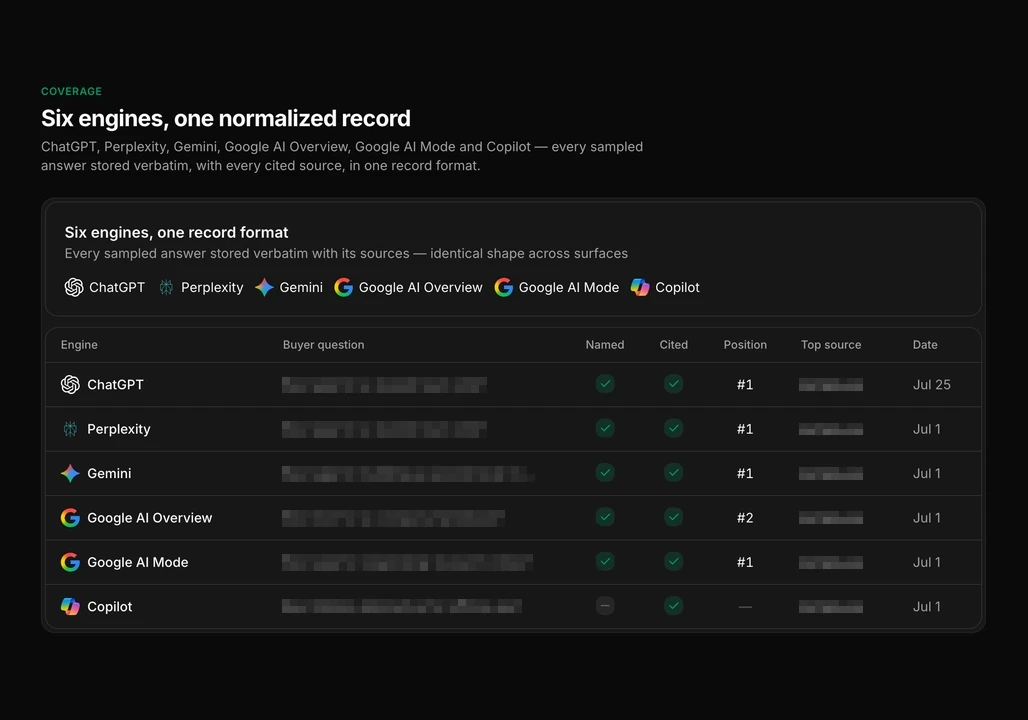Click the Perplexity icon in the table row
This screenshot has width=1028, height=720.
click(70, 429)
